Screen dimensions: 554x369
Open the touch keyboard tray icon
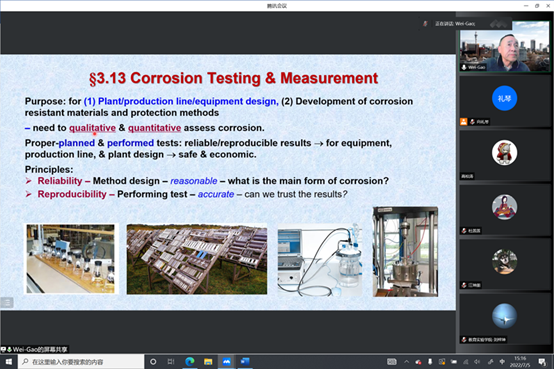click(x=392, y=362)
